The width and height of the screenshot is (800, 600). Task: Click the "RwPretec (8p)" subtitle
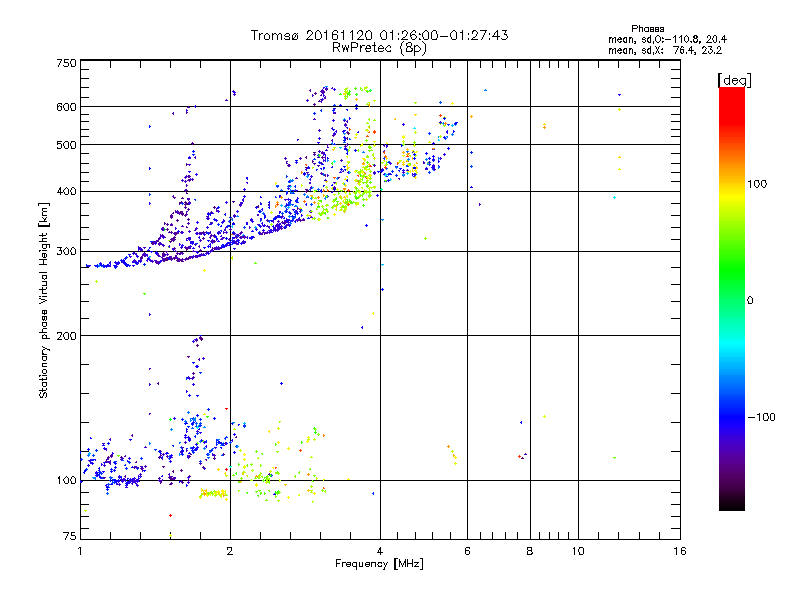(x=379, y=48)
